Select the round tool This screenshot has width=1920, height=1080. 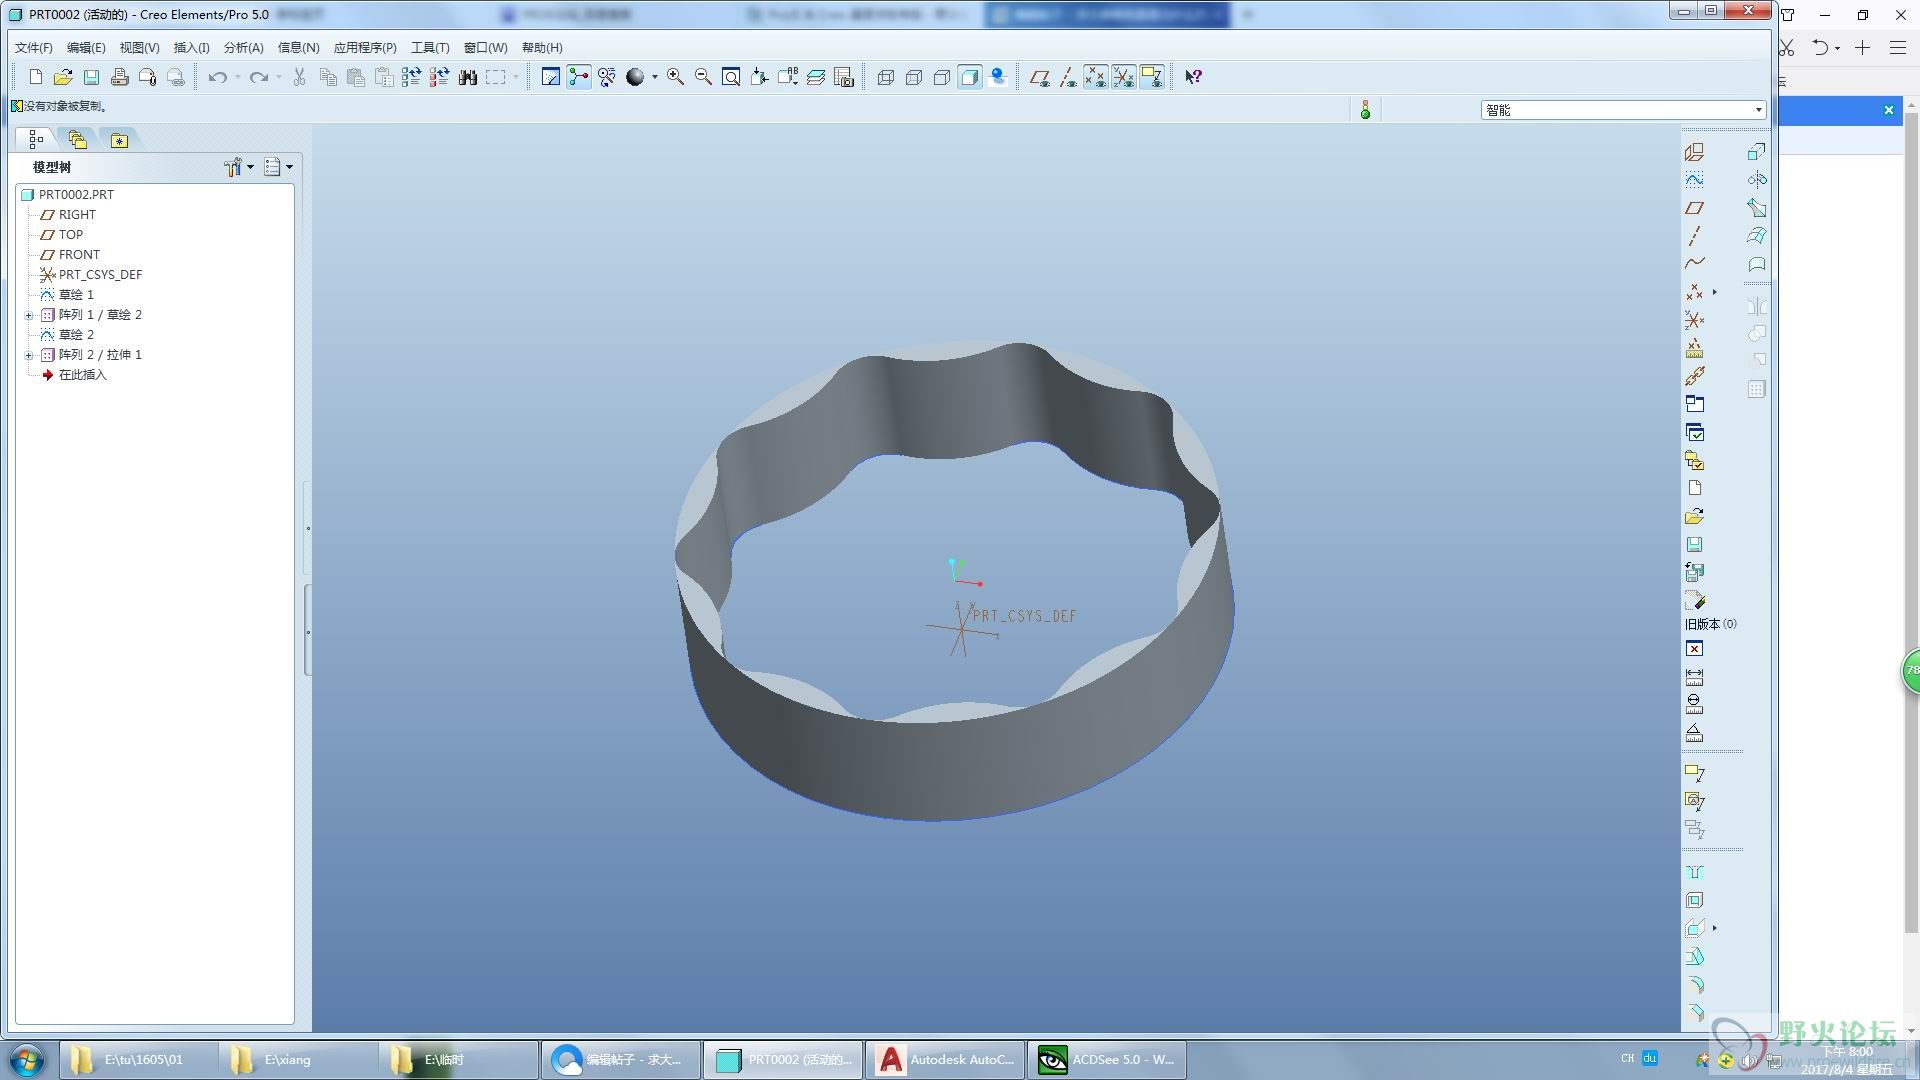(1694, 985)
